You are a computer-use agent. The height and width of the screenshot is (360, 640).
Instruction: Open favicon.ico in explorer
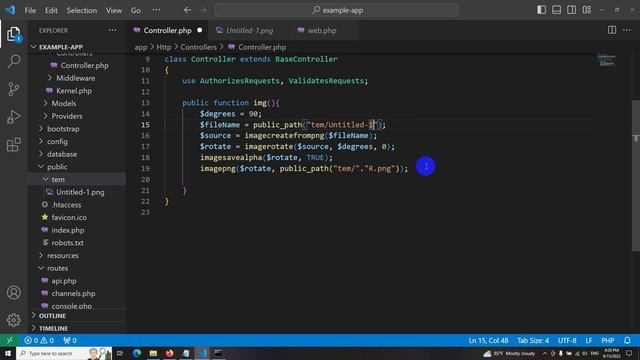(x=69, y=217)
